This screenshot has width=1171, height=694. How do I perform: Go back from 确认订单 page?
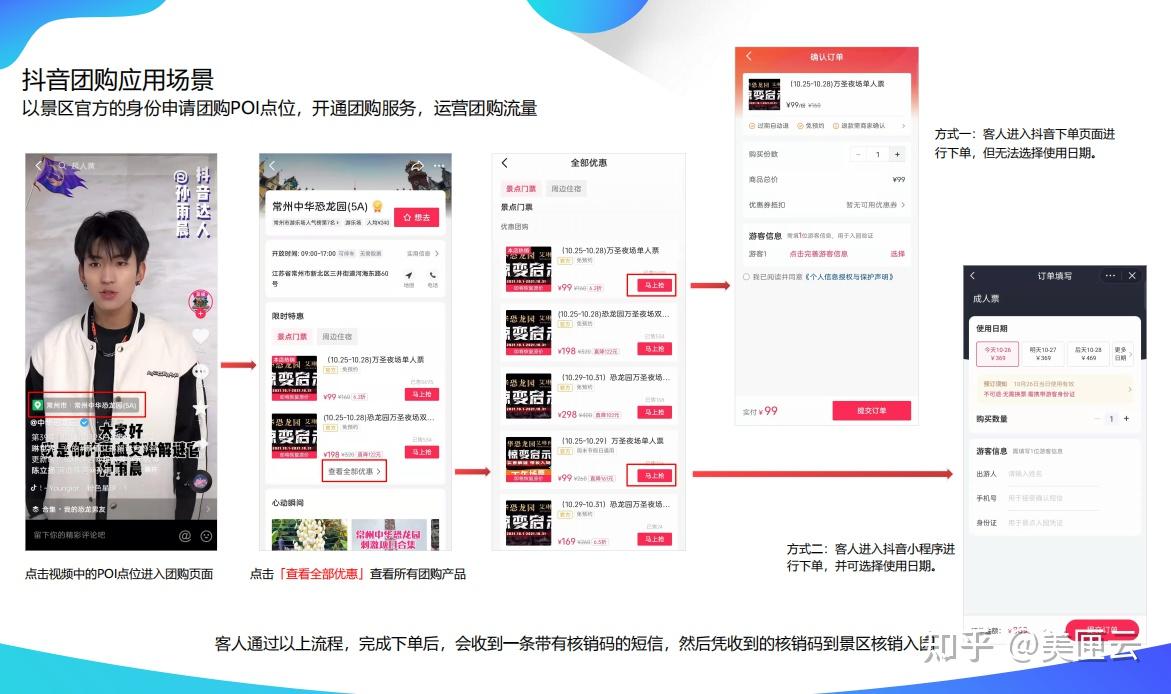749,57
